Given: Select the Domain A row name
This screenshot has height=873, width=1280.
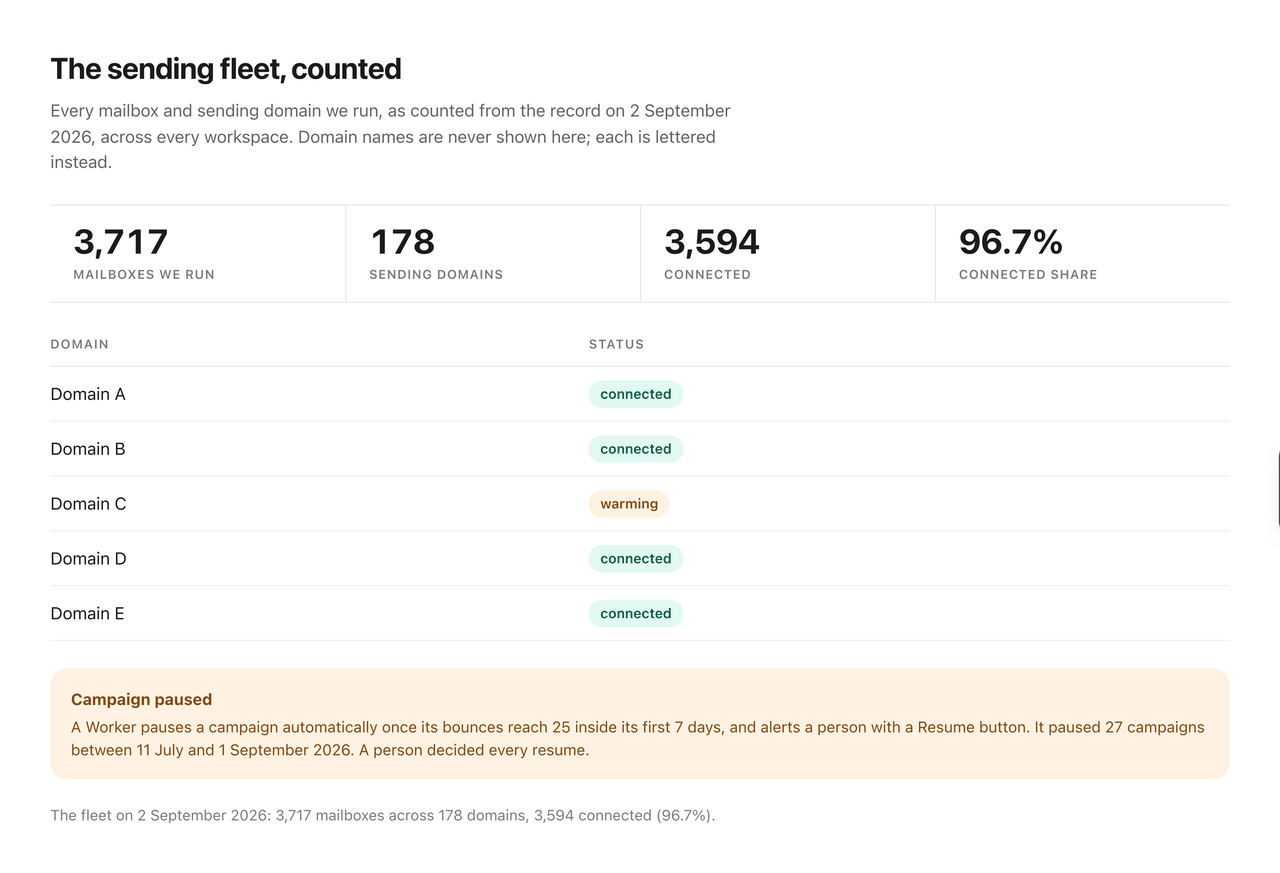Looking at the screenshot, I should (x=88, y=394).
